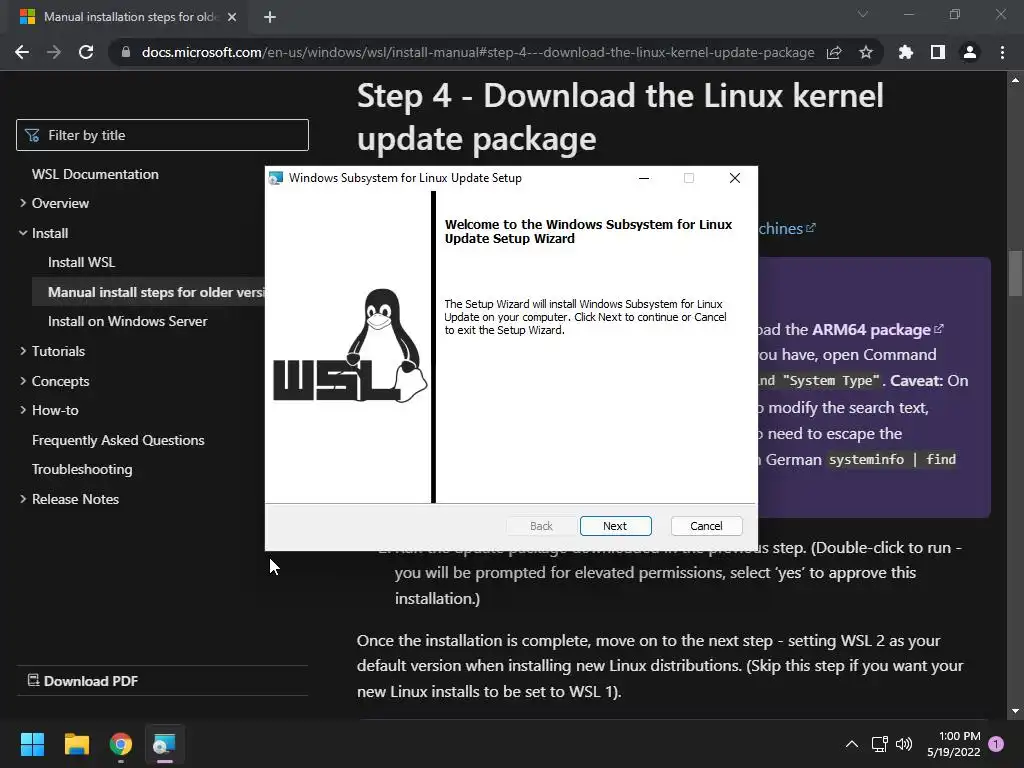
Task: Expand the Tutorials section
Action: coord(58,351)
